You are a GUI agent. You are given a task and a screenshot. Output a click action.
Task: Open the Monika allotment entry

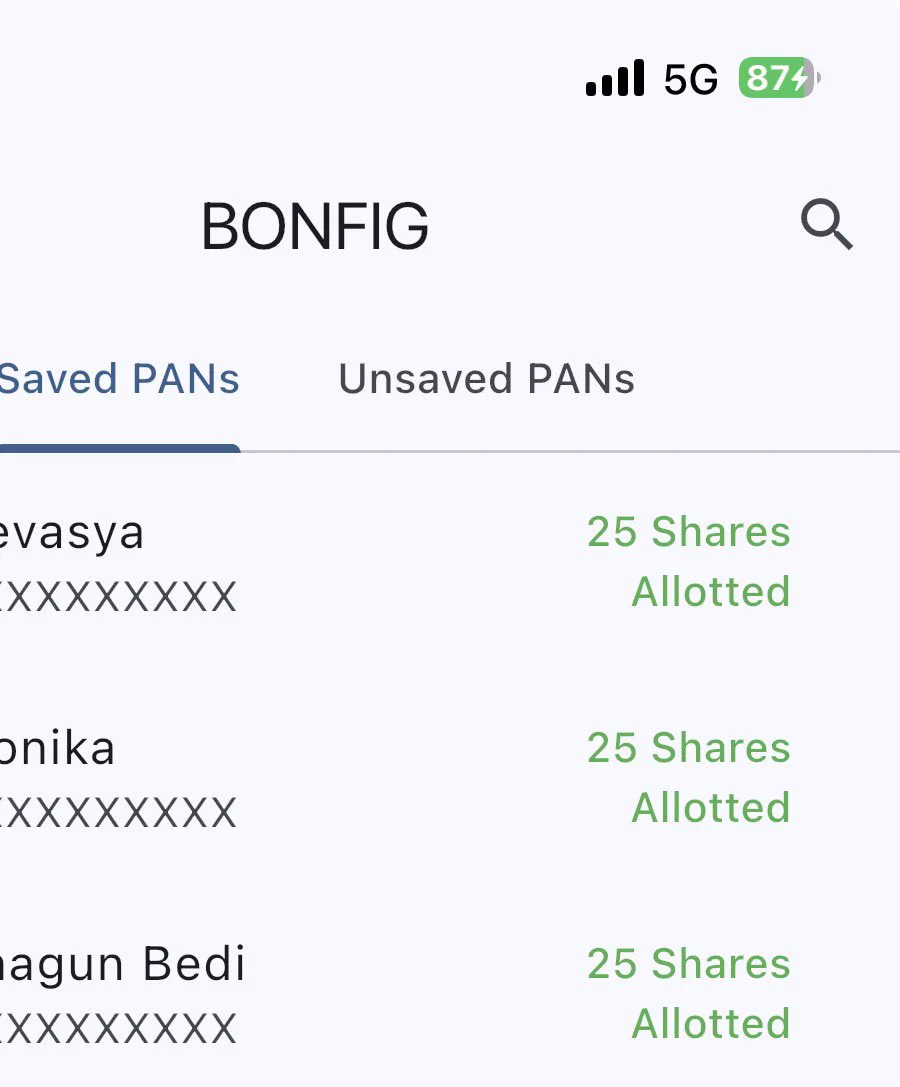pos(450,778)
